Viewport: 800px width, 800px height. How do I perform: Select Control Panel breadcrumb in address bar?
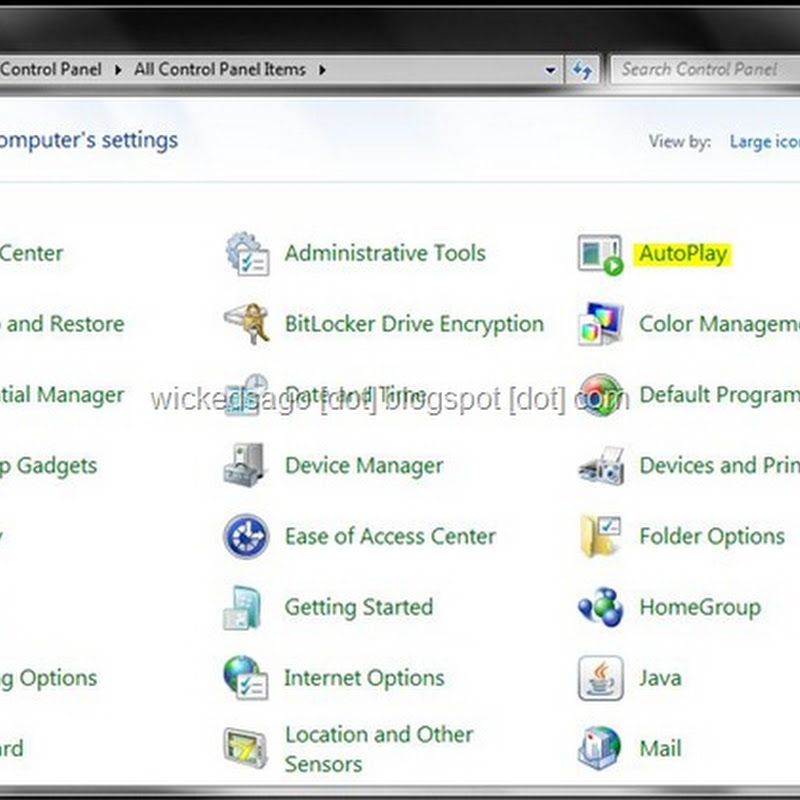(51, 69)
